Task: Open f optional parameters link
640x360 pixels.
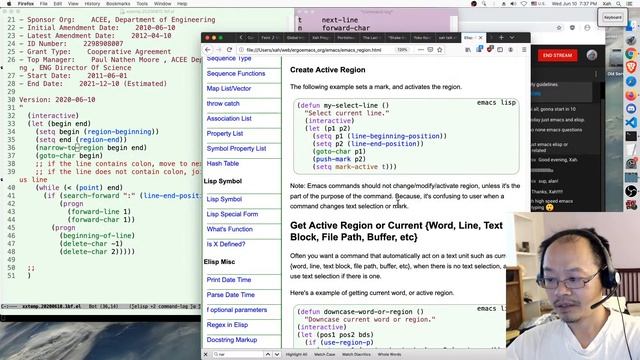Action: click(237, 310)
